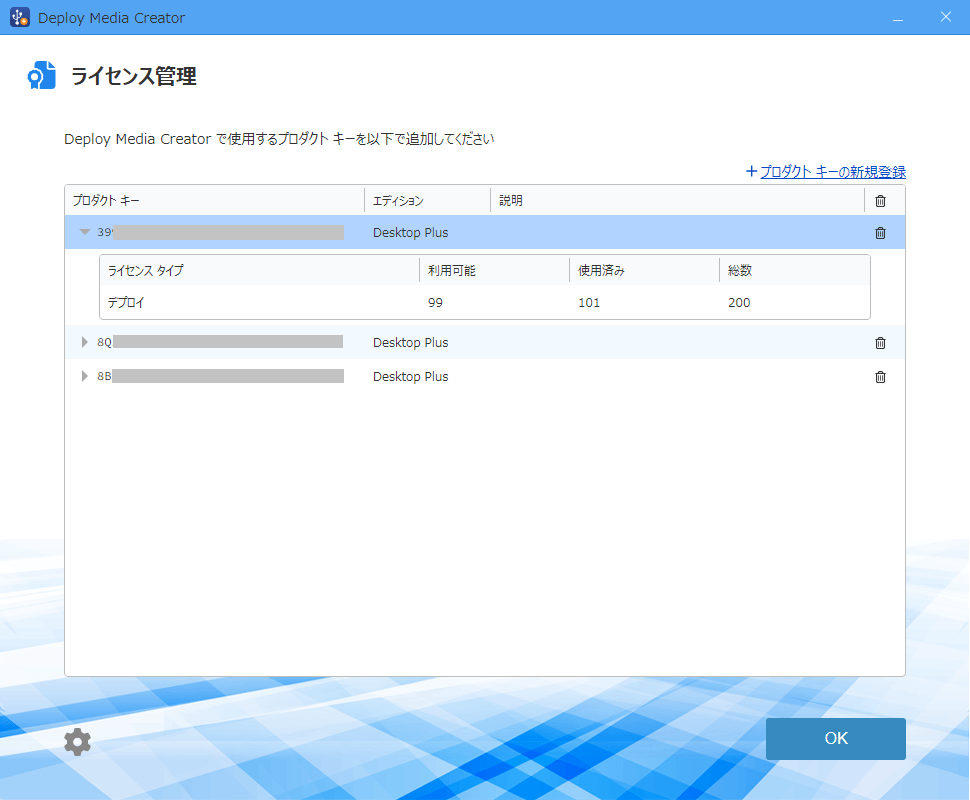The image size is (970, 800).
Task: Delete the product key starting with 39
Action: pos(880,233)
